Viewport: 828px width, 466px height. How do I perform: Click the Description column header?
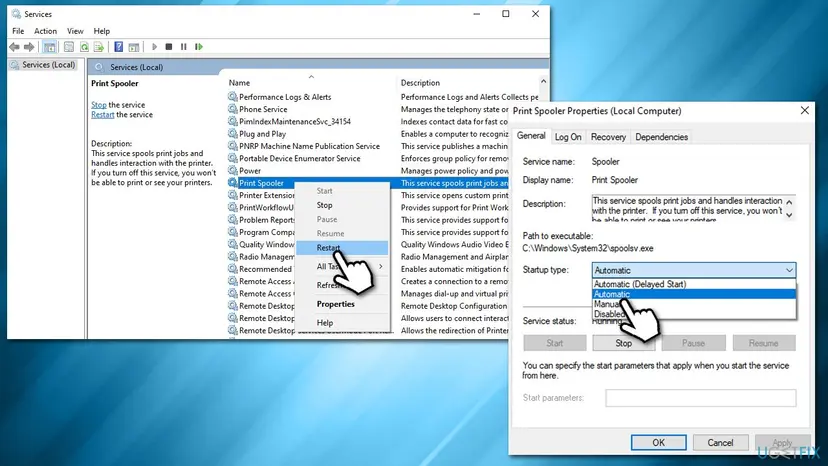(420, 82)
